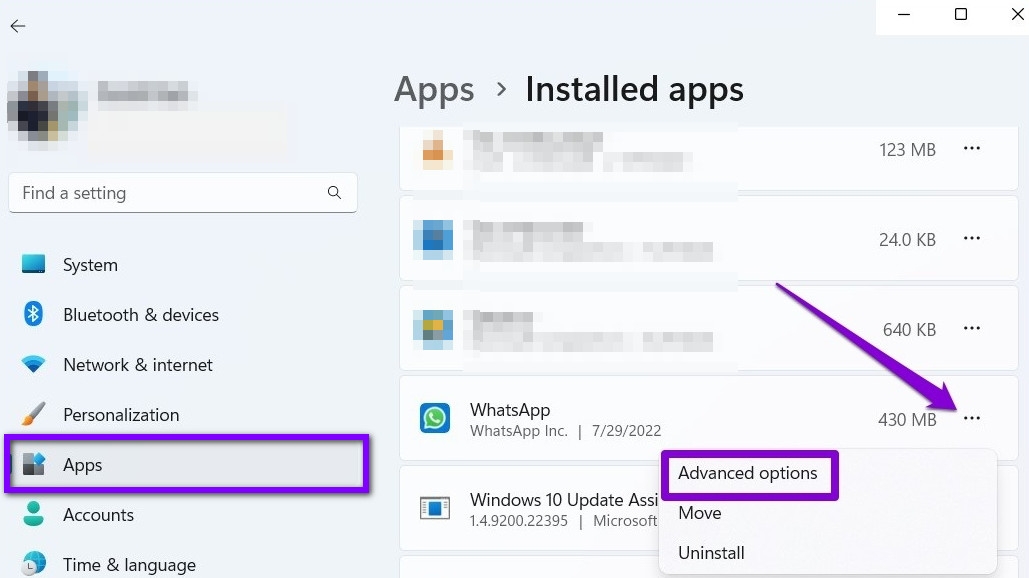Click the back arrow at top left
The height and width of the screenshot is (578, 1029).
(17, 26)
